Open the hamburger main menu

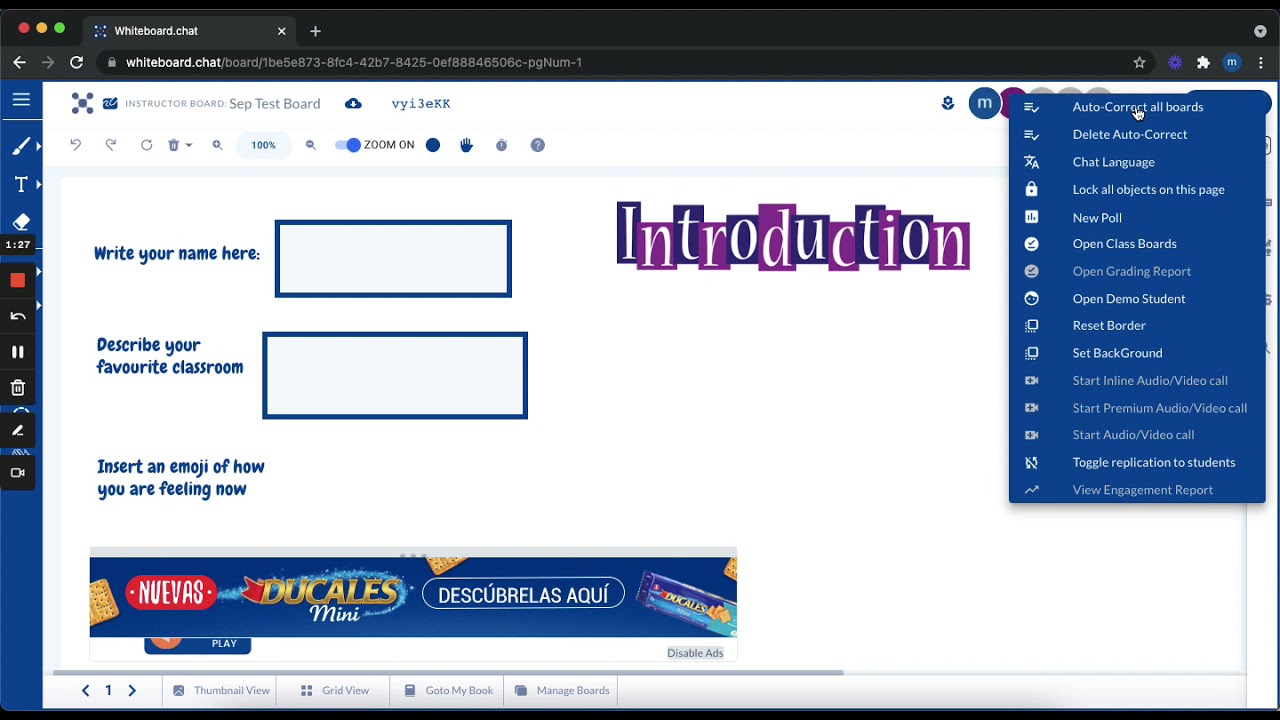pos(21,100)
